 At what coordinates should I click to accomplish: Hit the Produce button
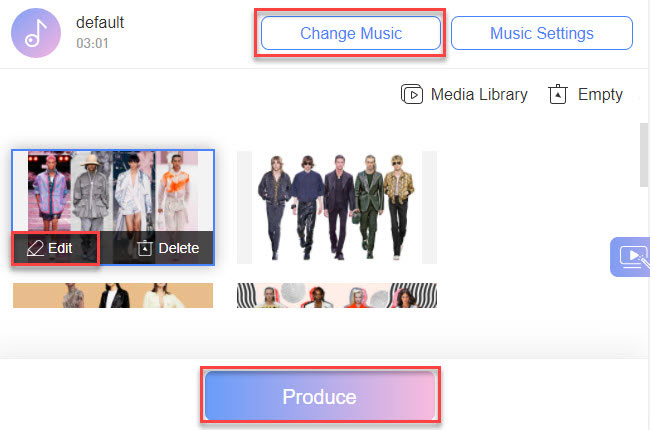pyautogui.click(x=320, y=397)
